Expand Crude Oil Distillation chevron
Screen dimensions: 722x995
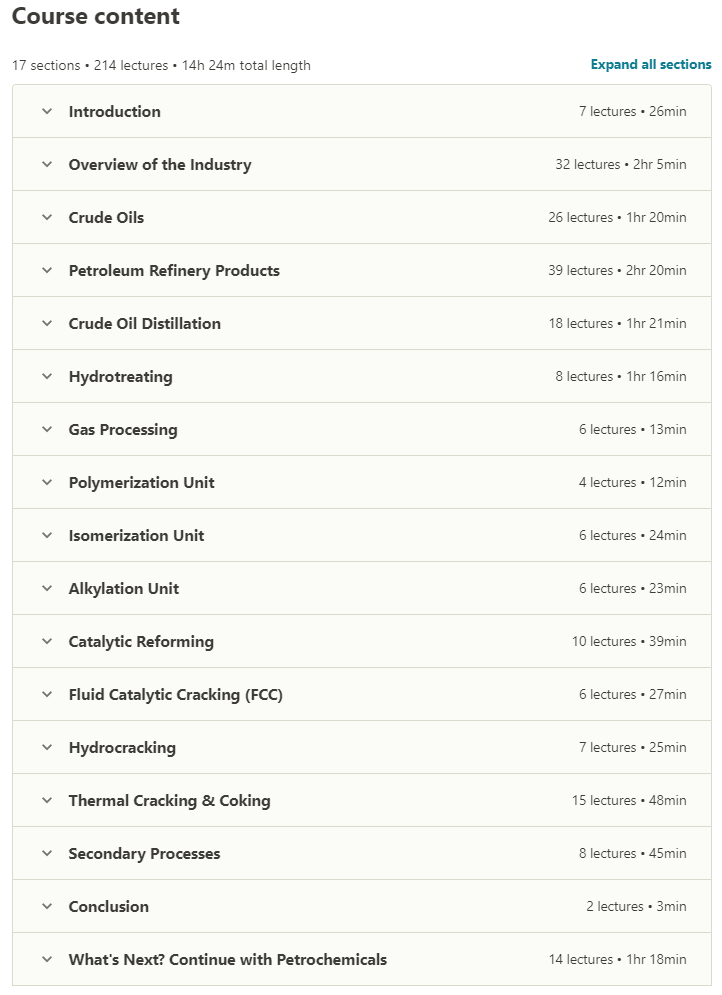point(46,324)
